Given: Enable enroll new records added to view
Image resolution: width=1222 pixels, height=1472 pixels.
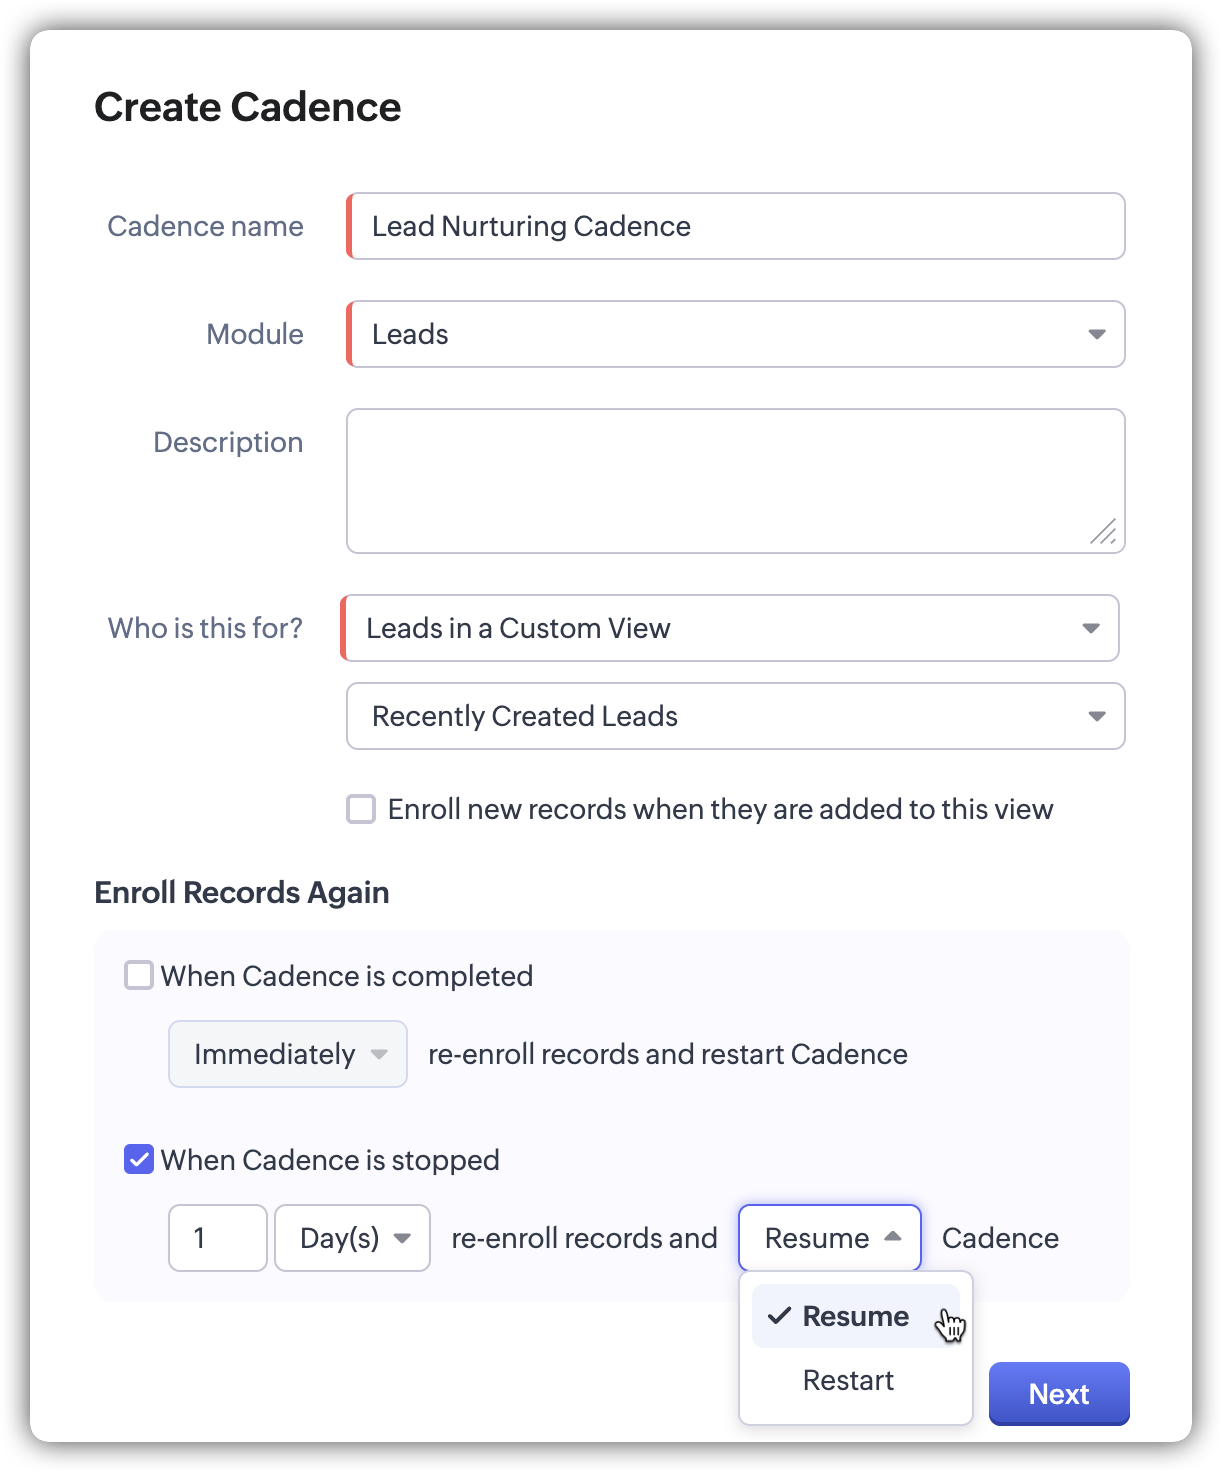Looking at the screenshot, I should pyautogui.click(x=361, y=809).
